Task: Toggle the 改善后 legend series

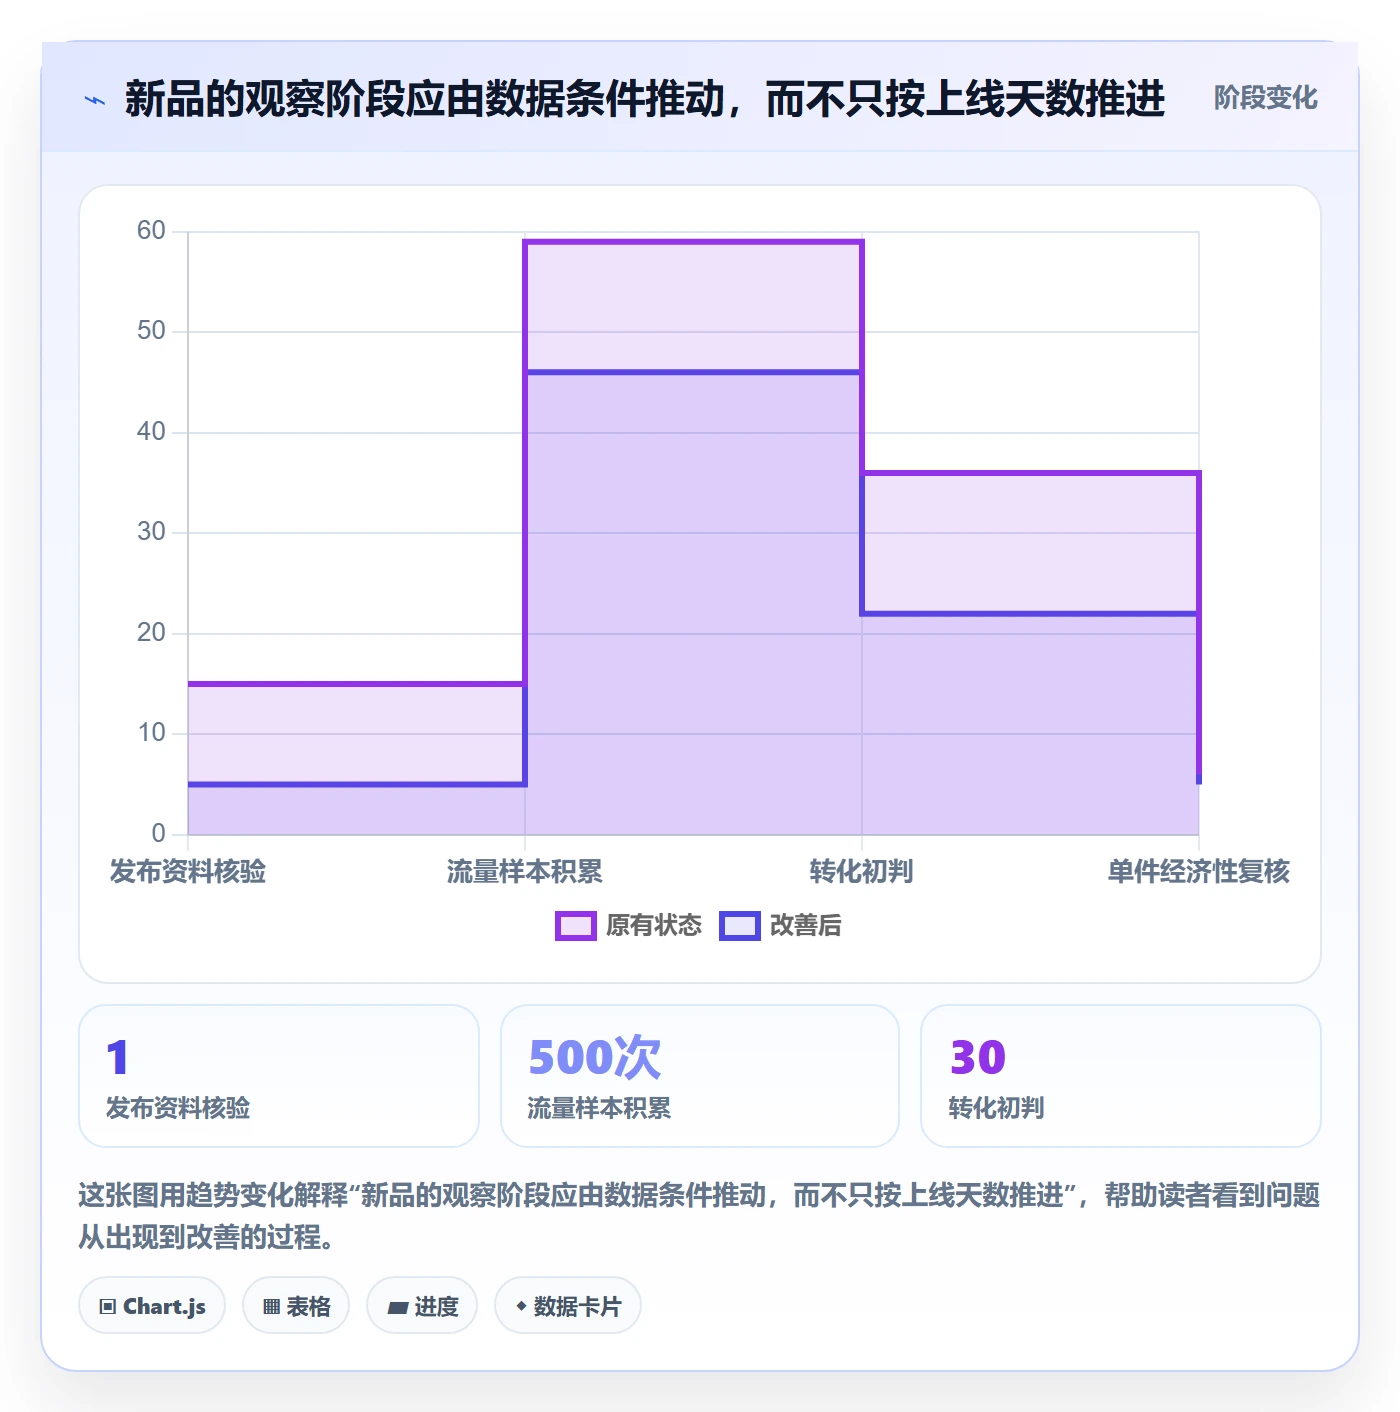Action: pos(781,926)
